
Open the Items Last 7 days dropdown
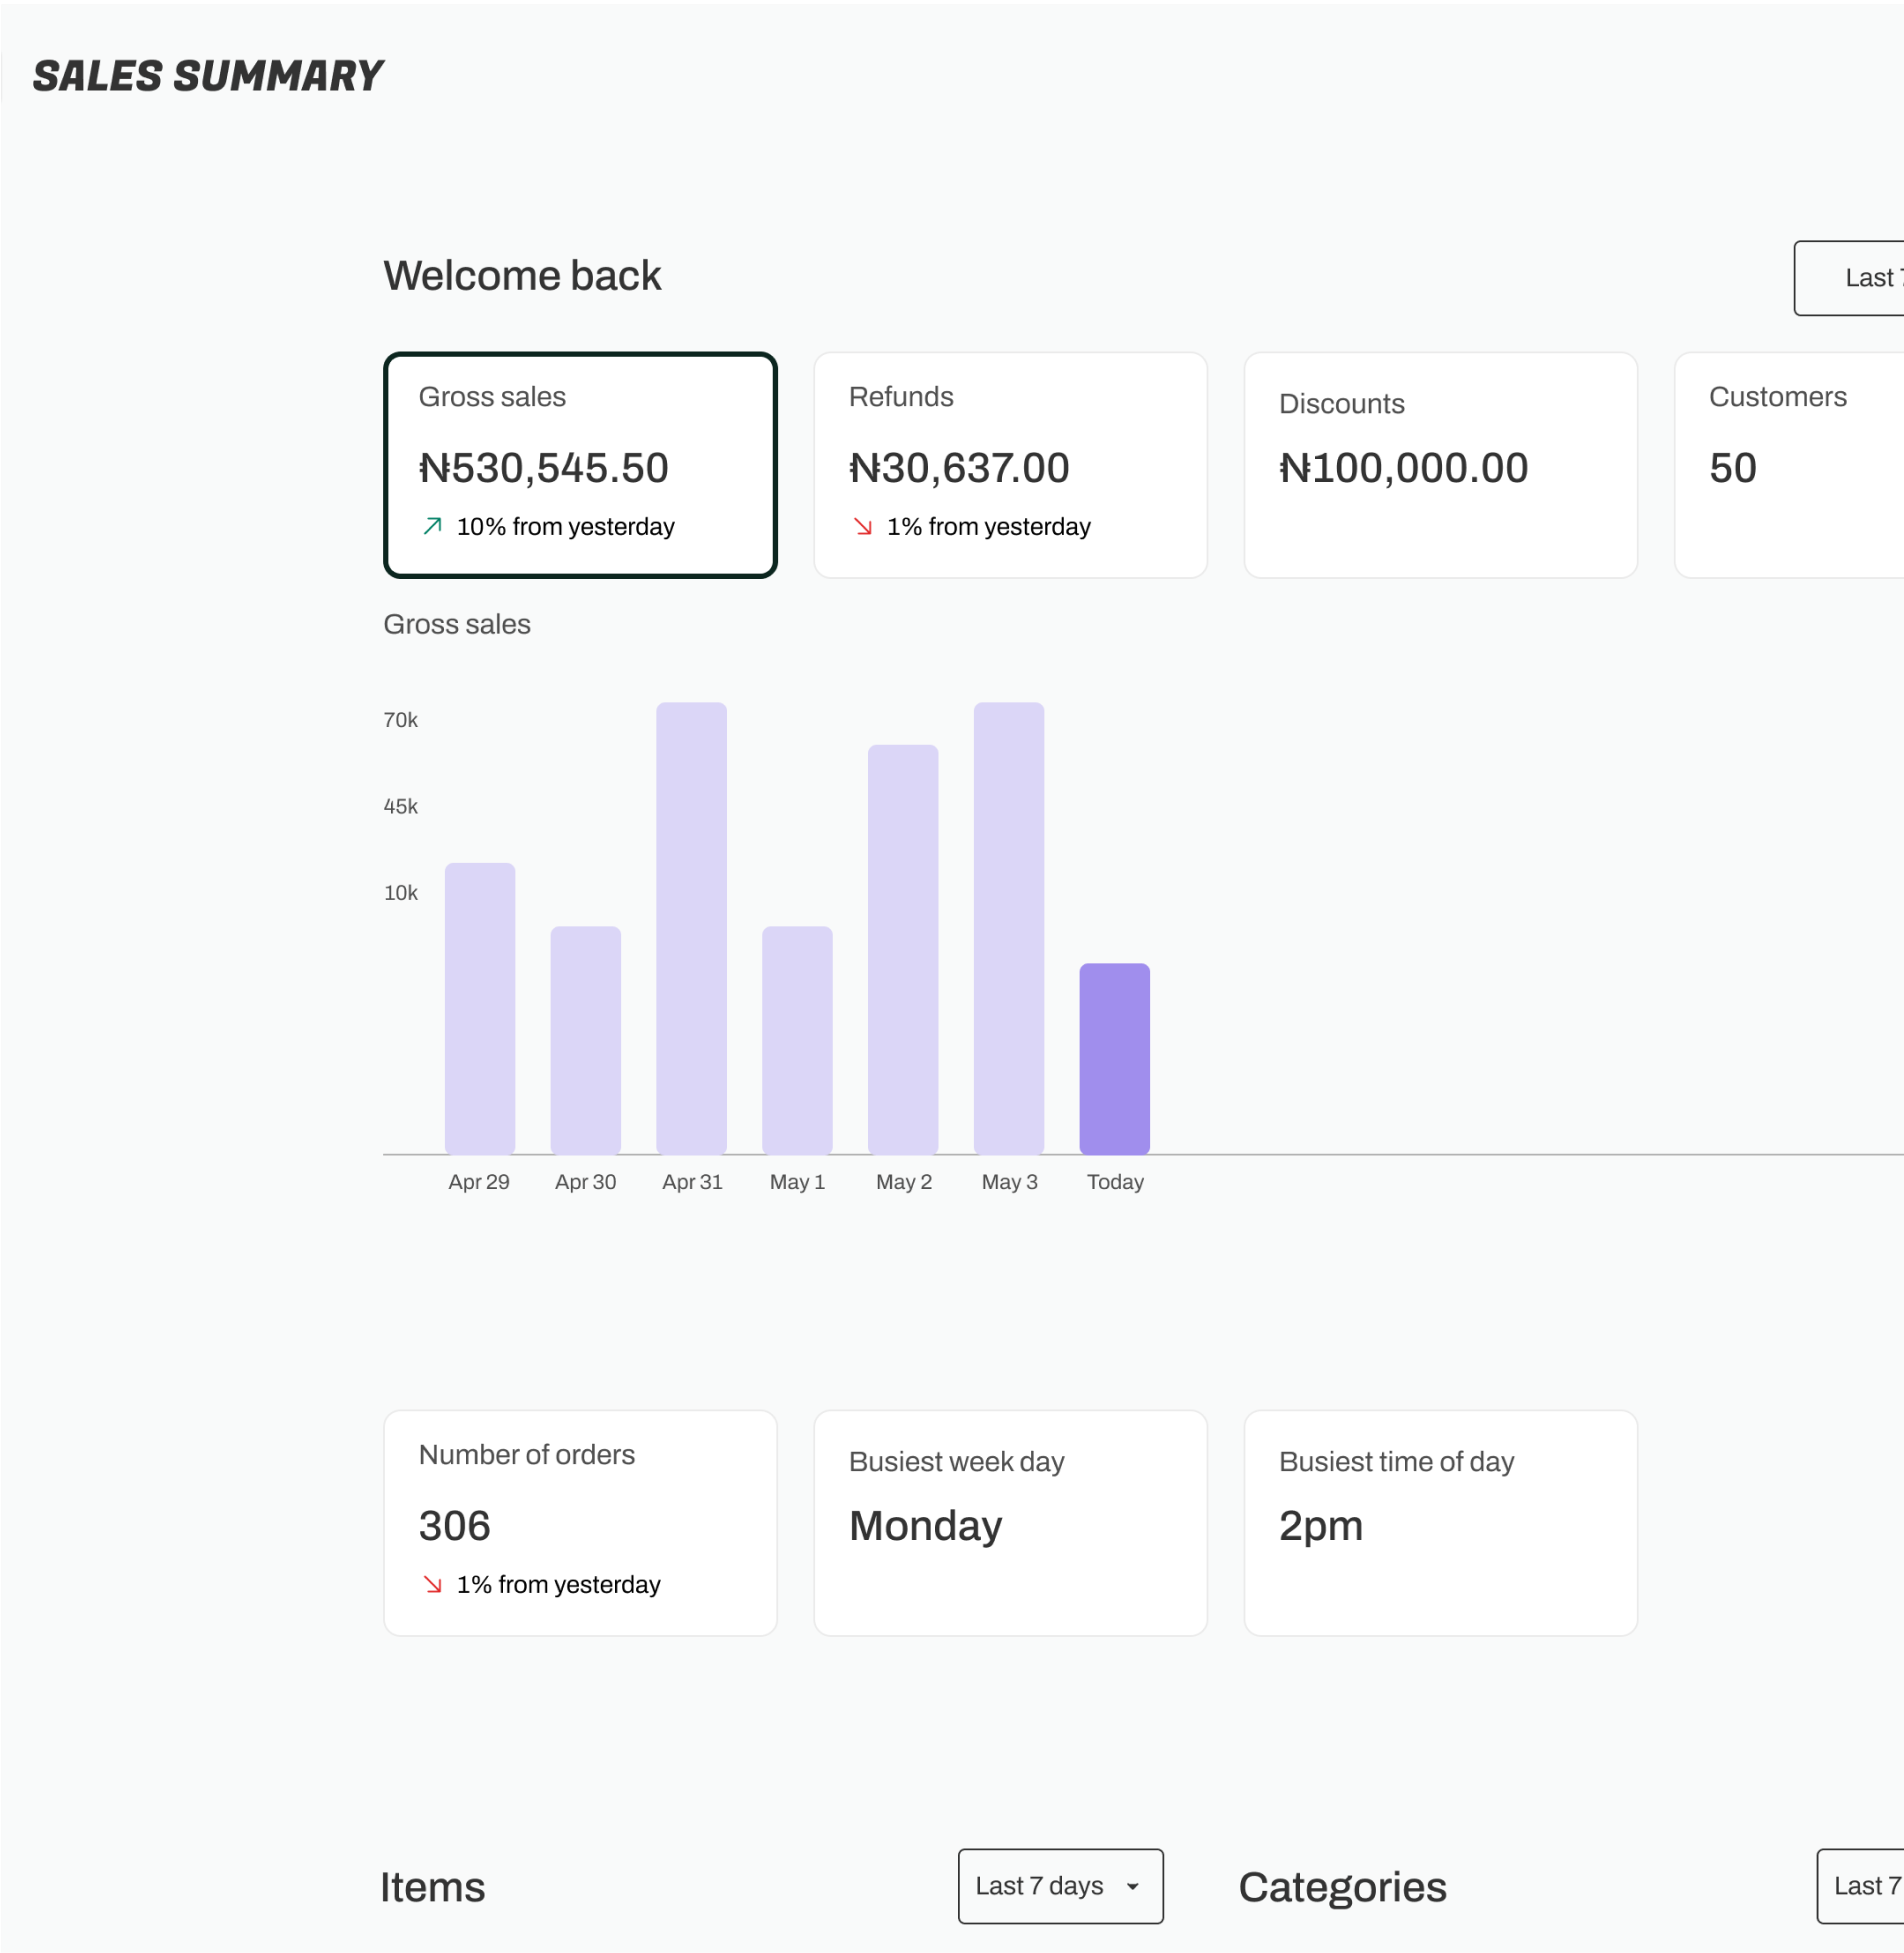coord(1060,1886)
